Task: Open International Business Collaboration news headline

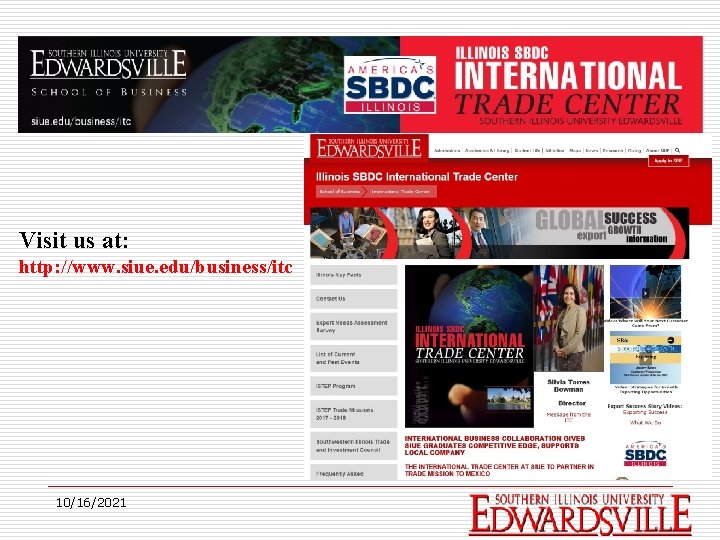Action: click(495, 445)
